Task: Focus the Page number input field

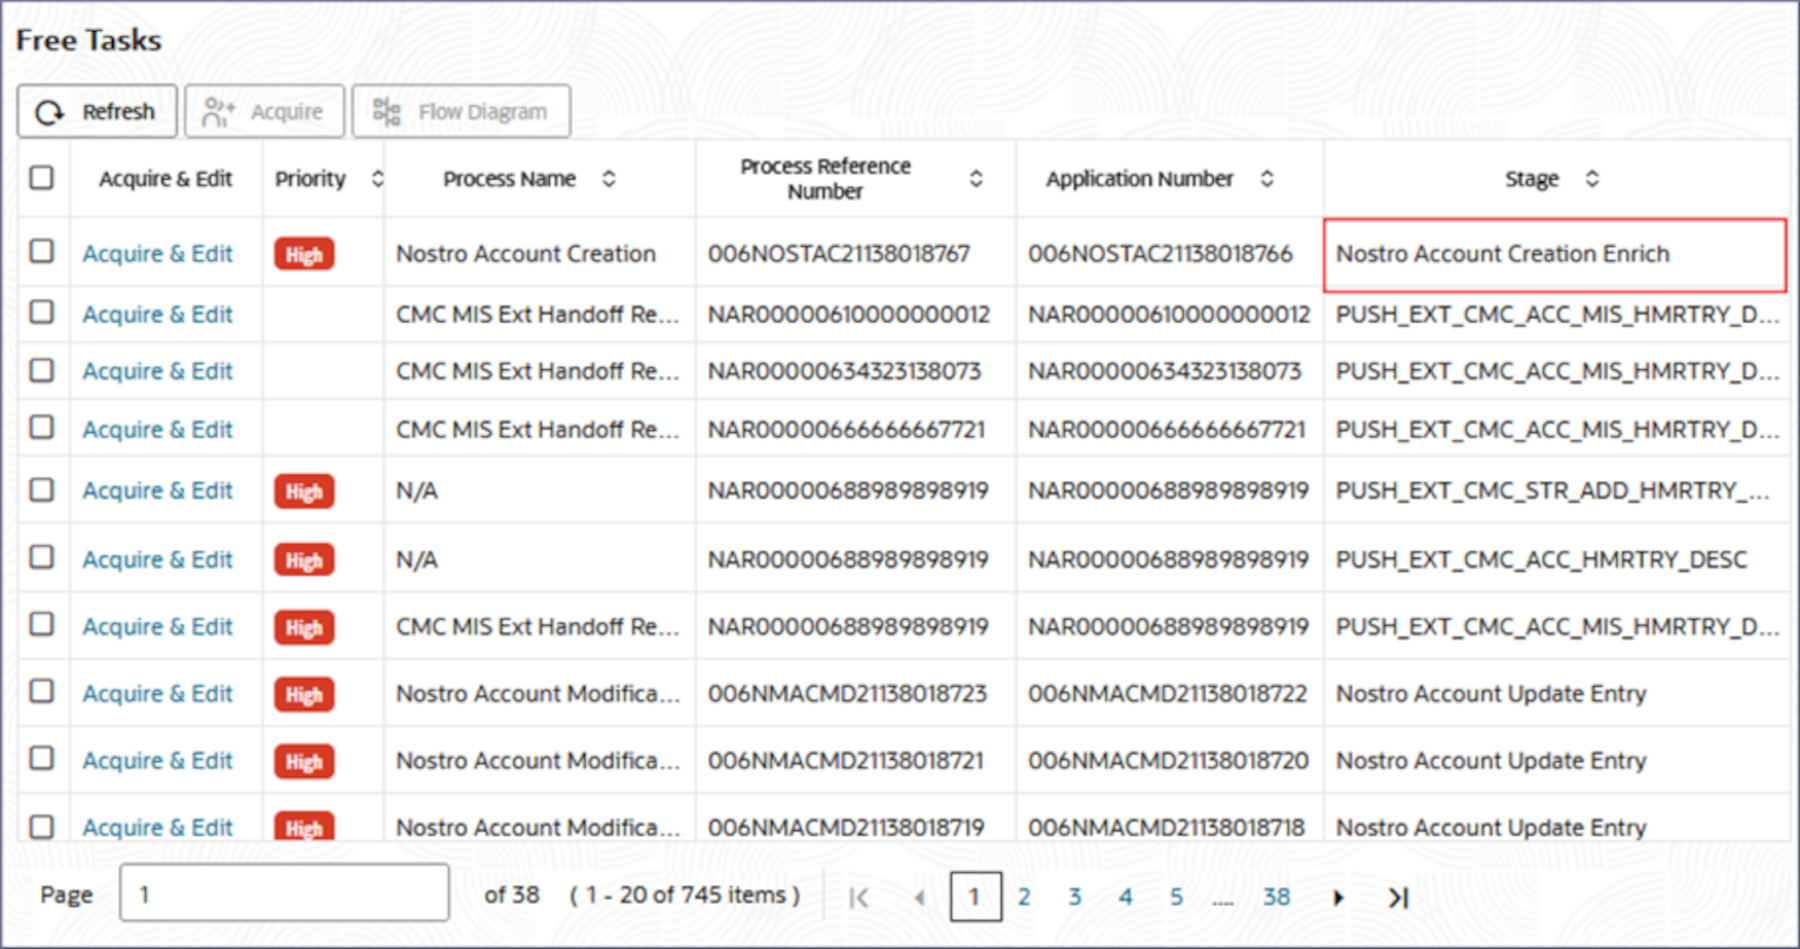Action: click(284, 893)
